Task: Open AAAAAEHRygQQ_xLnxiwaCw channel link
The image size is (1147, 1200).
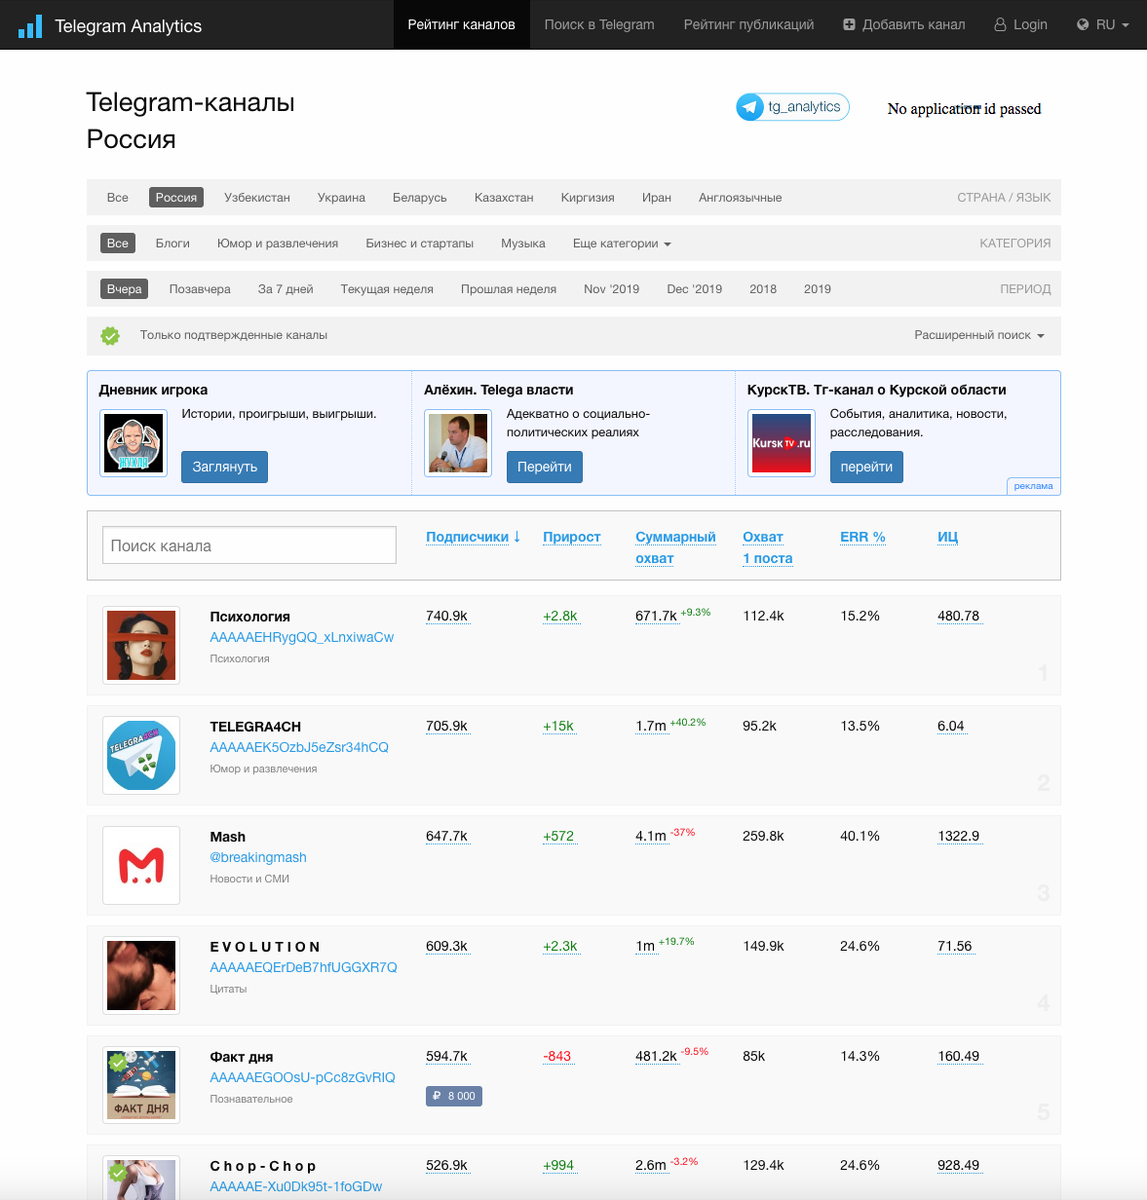Action: [x=302, y=637]
